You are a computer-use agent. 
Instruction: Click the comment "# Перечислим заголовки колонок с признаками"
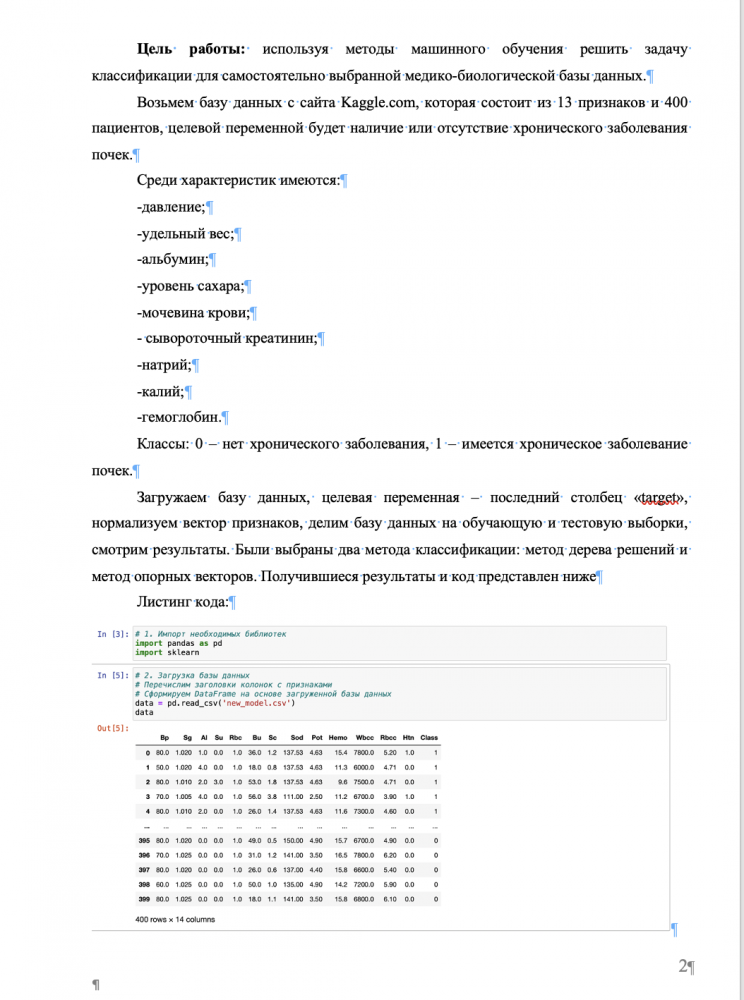[x=233, y=684]
